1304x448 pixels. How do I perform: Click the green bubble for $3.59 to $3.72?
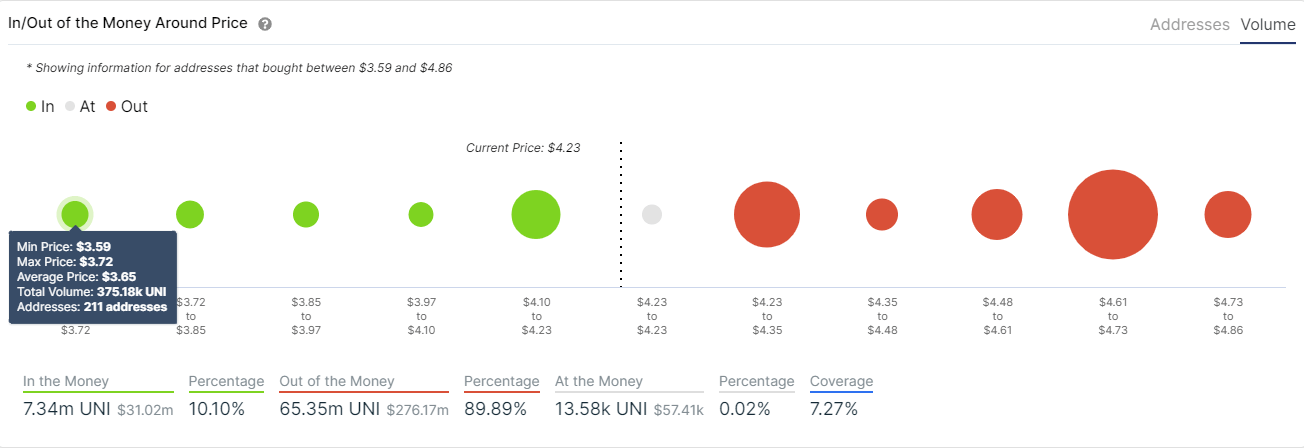pyautogui.click(x=75, y=214)
